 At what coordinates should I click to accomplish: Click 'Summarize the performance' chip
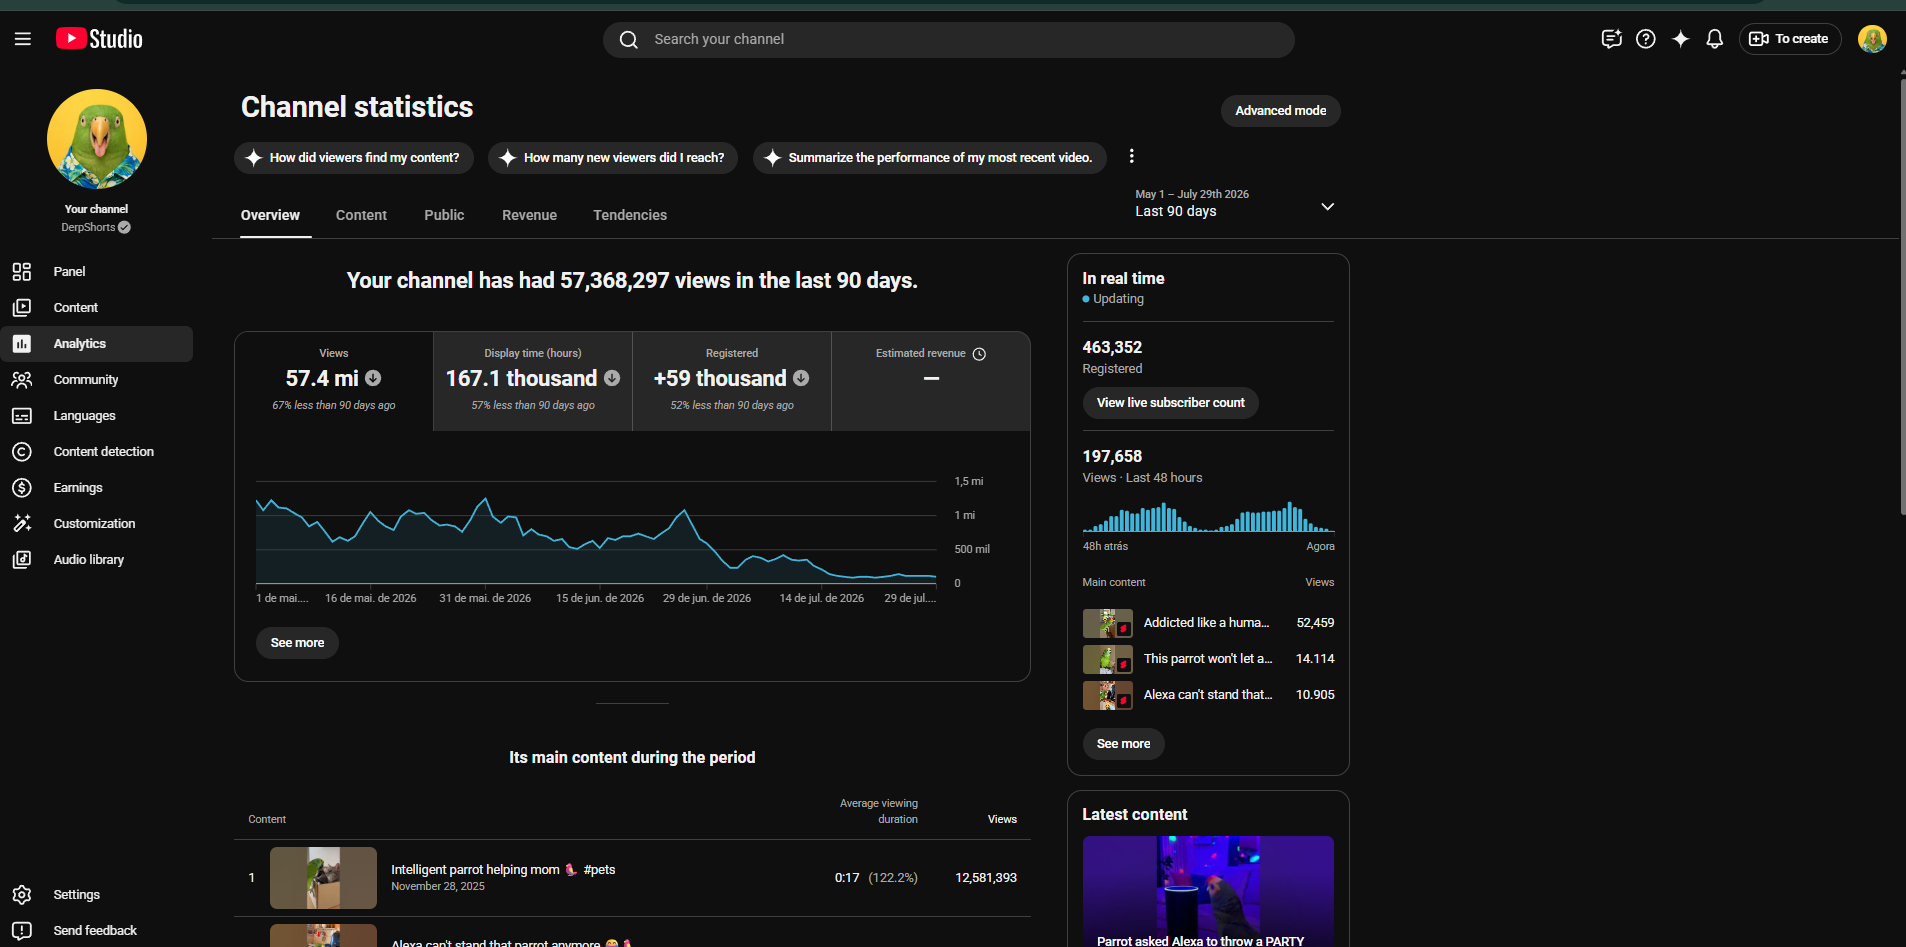[x=930, y=158]
